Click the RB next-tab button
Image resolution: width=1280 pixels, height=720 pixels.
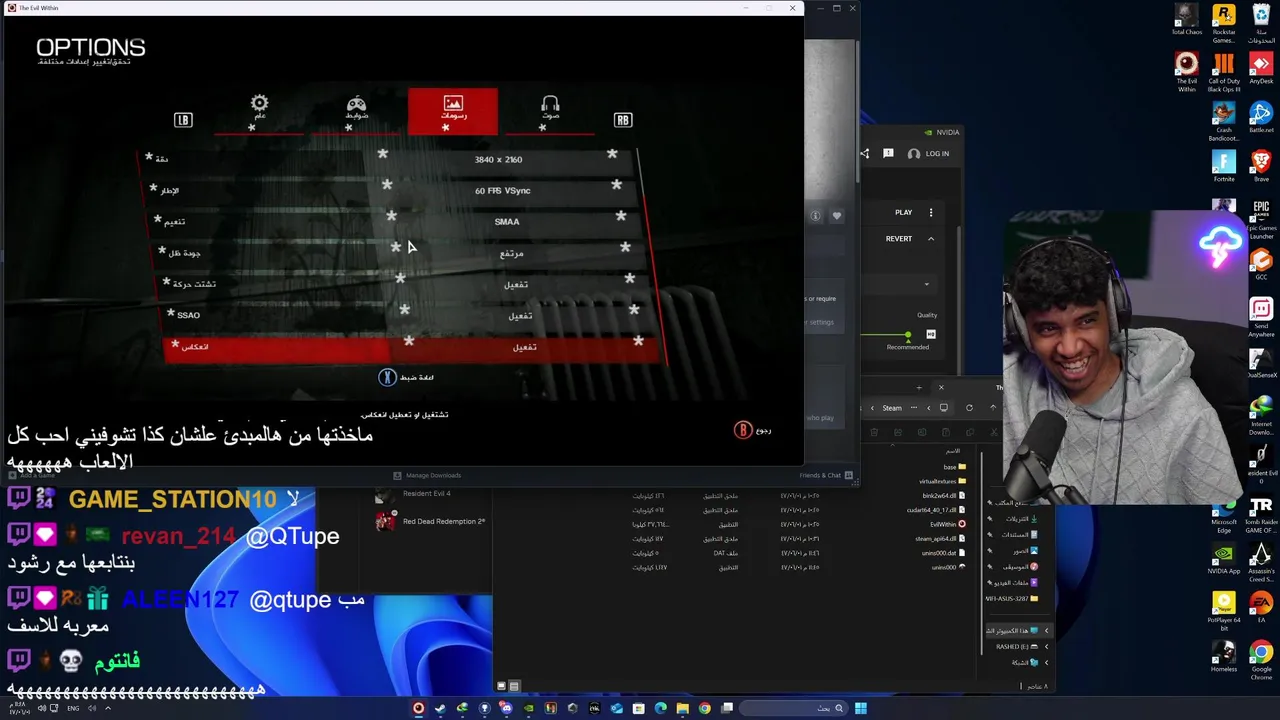[623, 120]
